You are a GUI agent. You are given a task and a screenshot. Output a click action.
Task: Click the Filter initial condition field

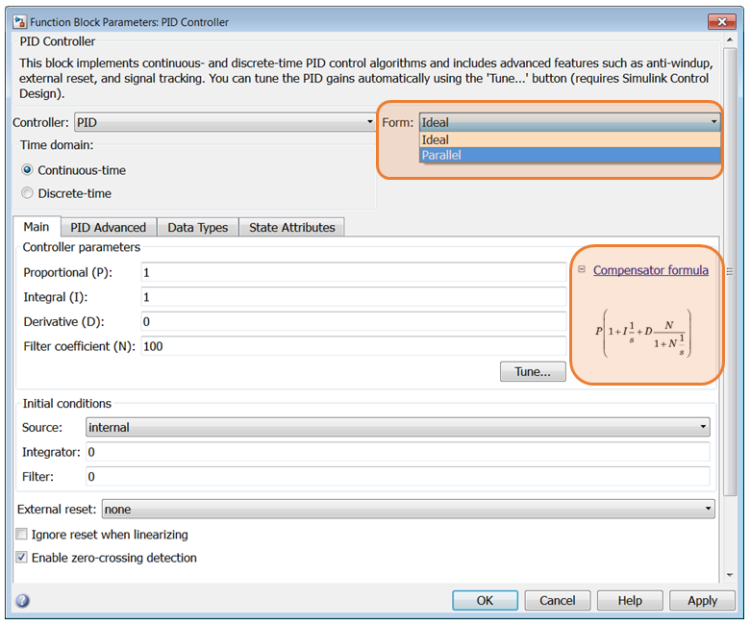tap(398, 477)
